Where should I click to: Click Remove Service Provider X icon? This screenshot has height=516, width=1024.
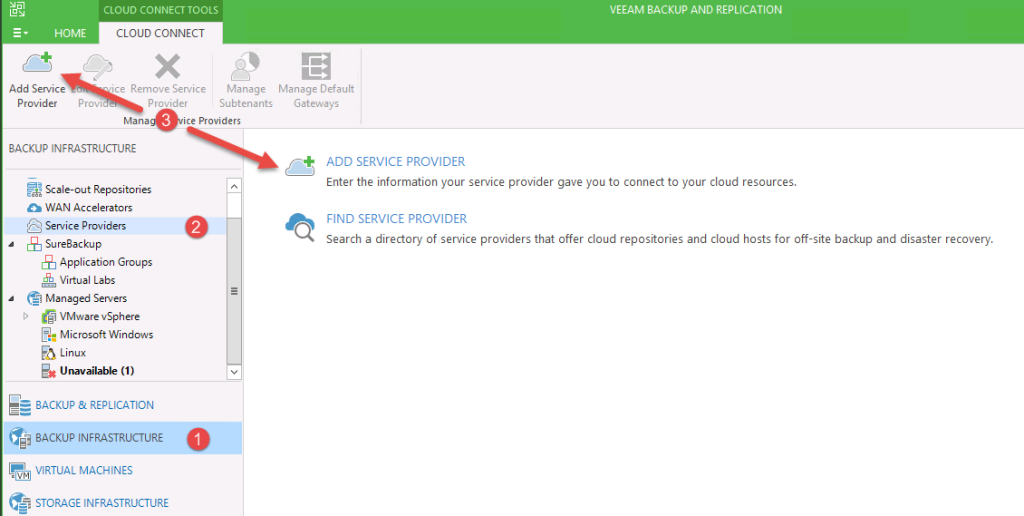(167, 66)
